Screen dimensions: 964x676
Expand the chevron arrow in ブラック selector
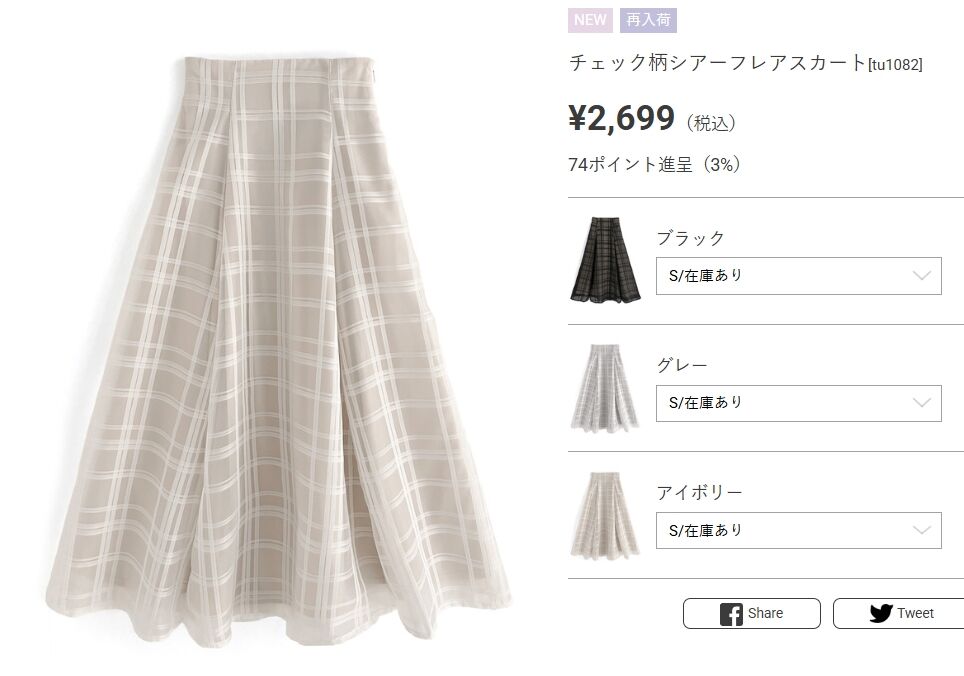pos(922,275)
